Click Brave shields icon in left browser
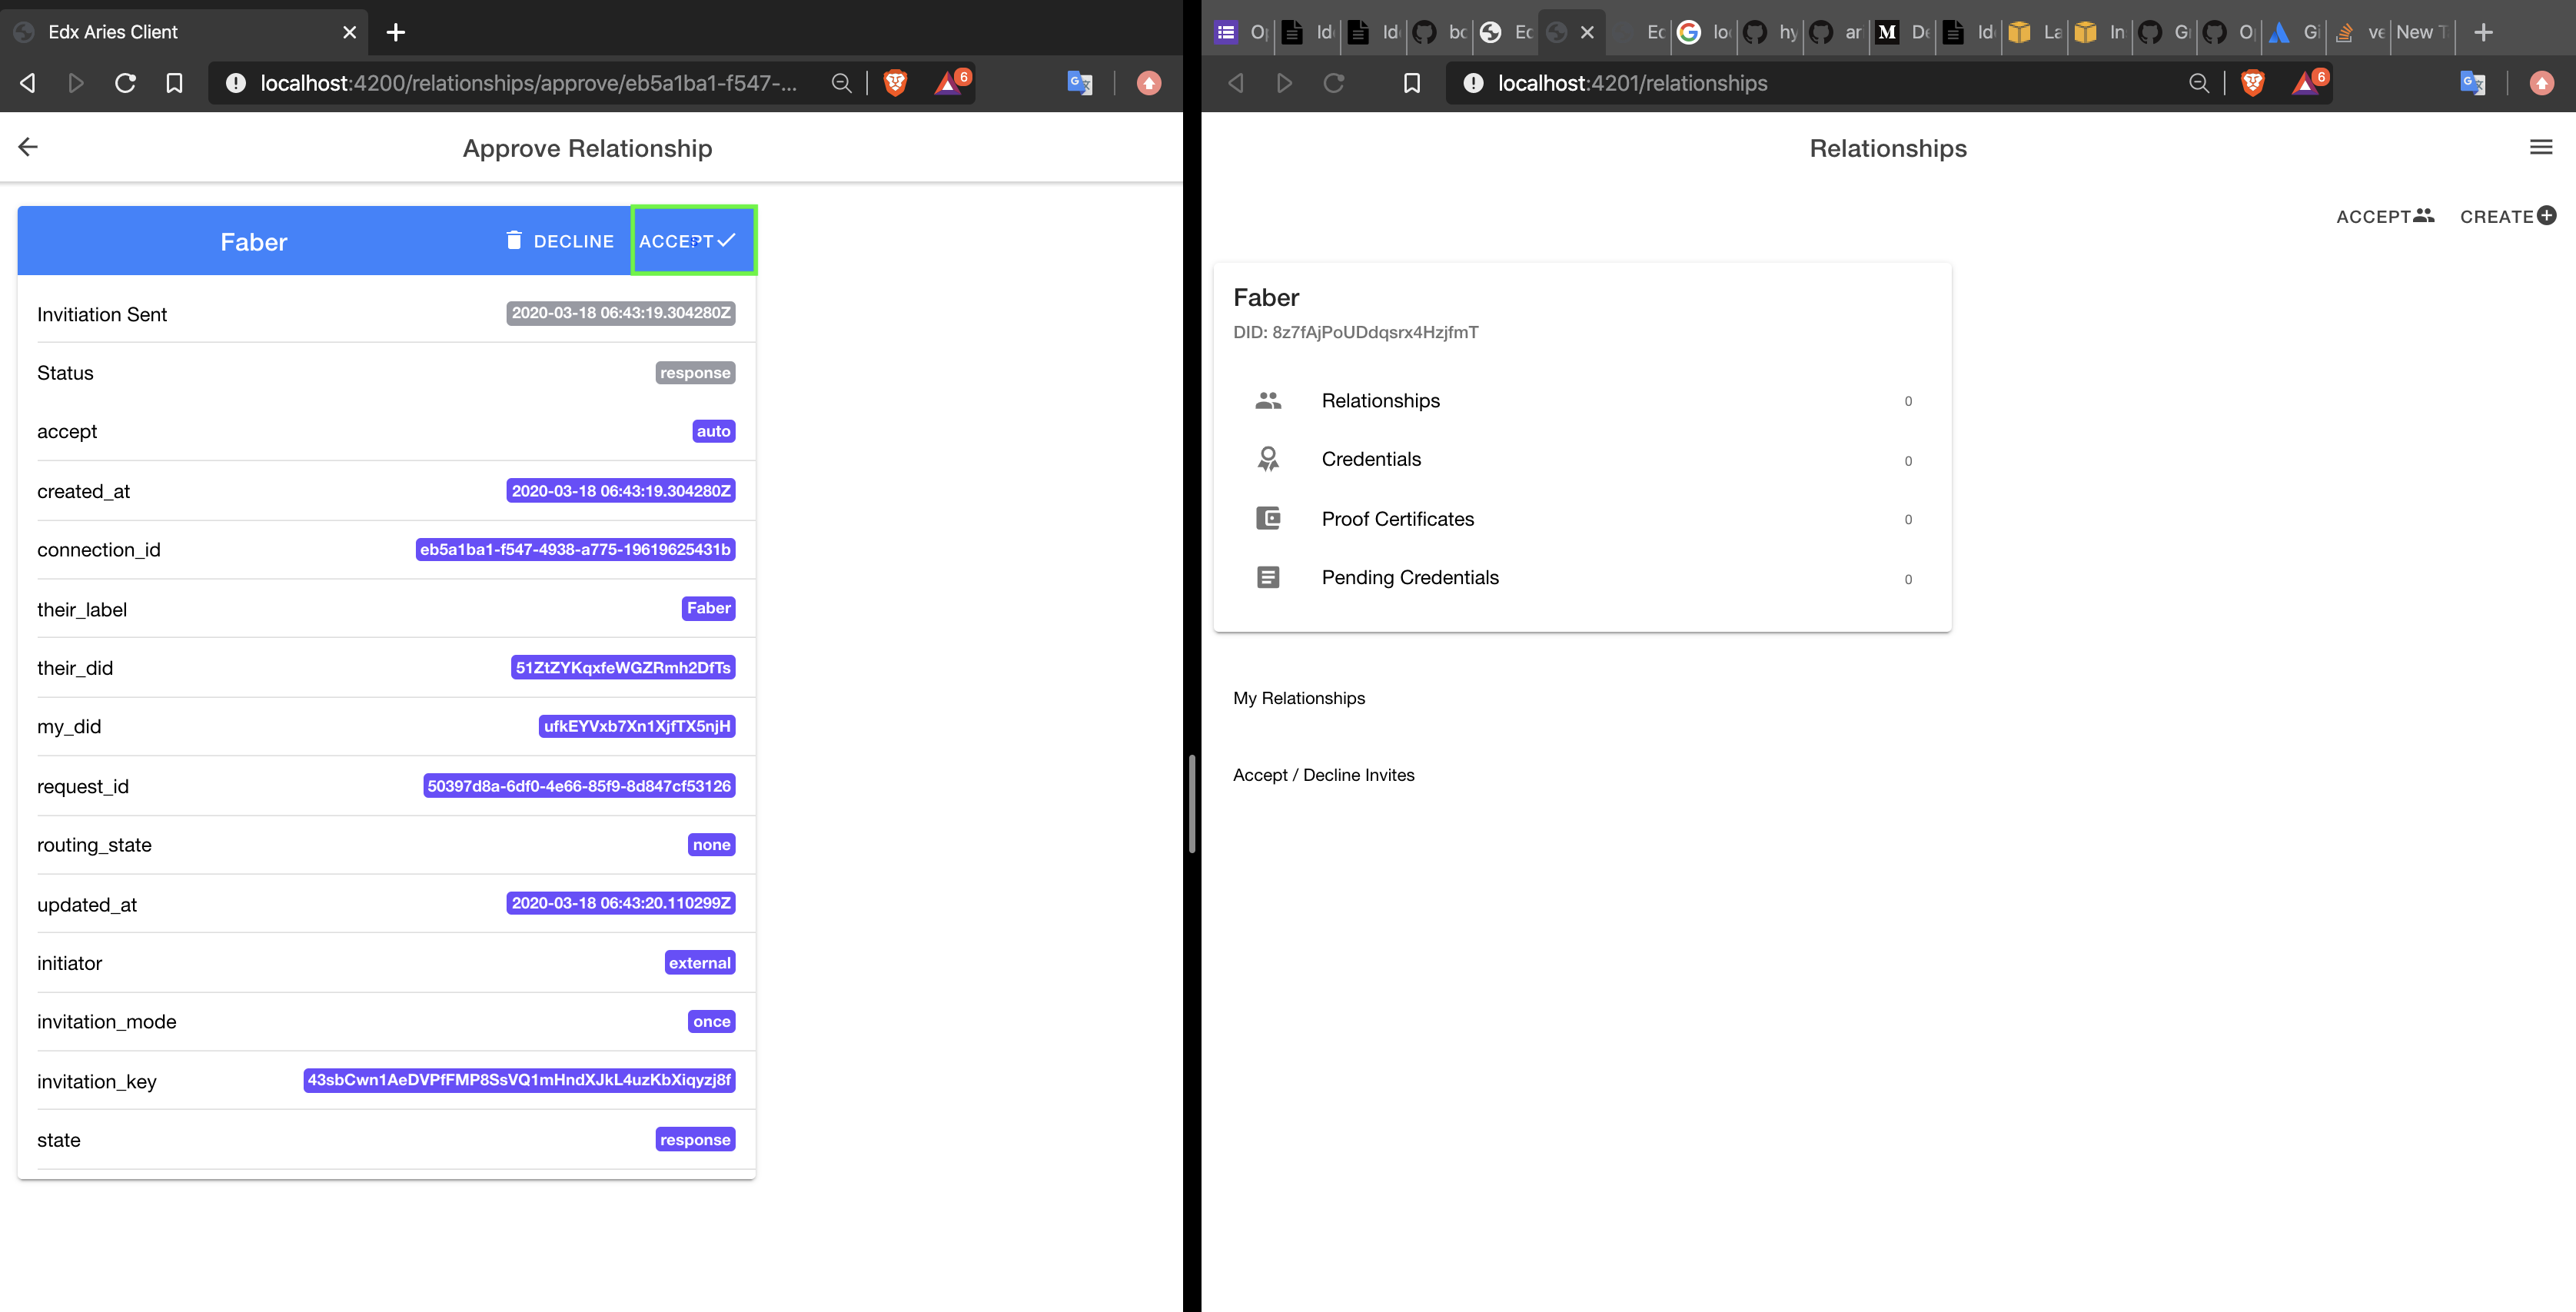Screen dimensions: 2576x1312 (895, 83)
